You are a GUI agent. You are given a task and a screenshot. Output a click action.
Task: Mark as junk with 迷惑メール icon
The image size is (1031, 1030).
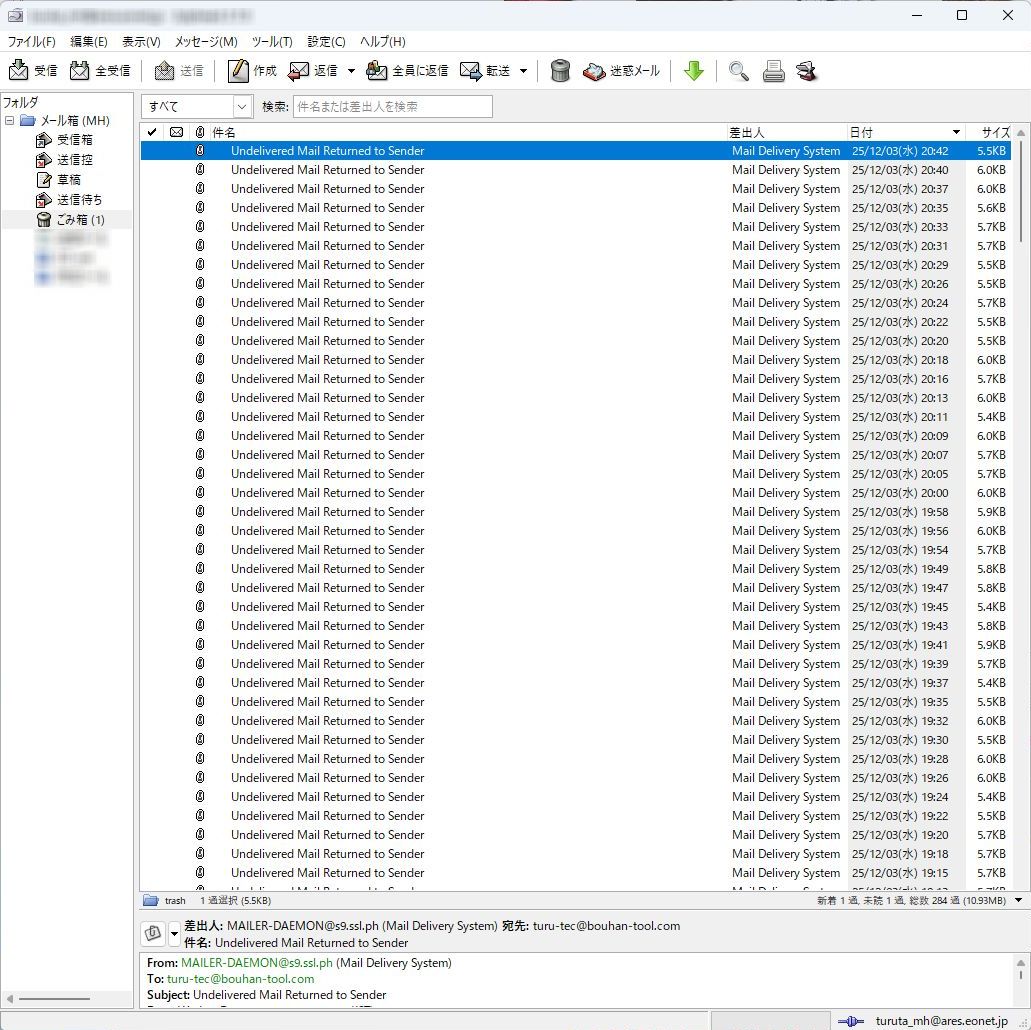594,71
